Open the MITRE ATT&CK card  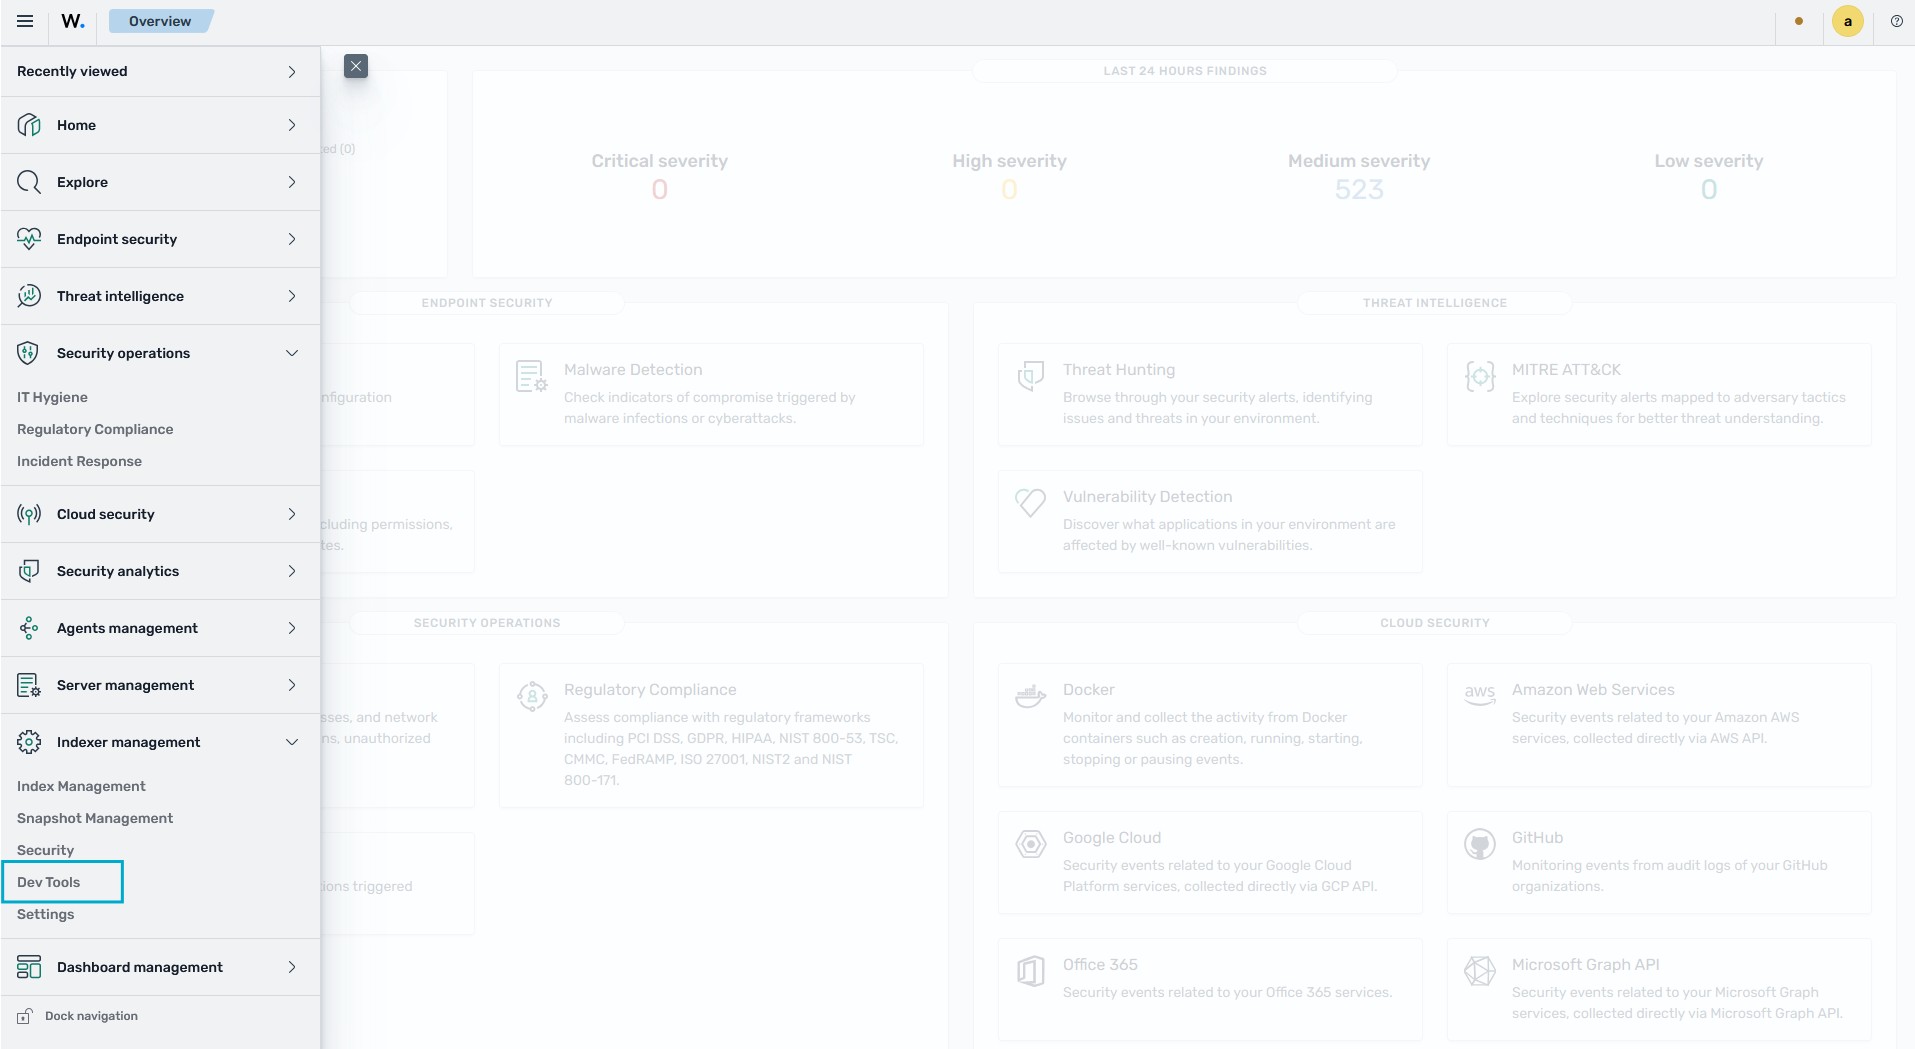(x=1659, y=394)
